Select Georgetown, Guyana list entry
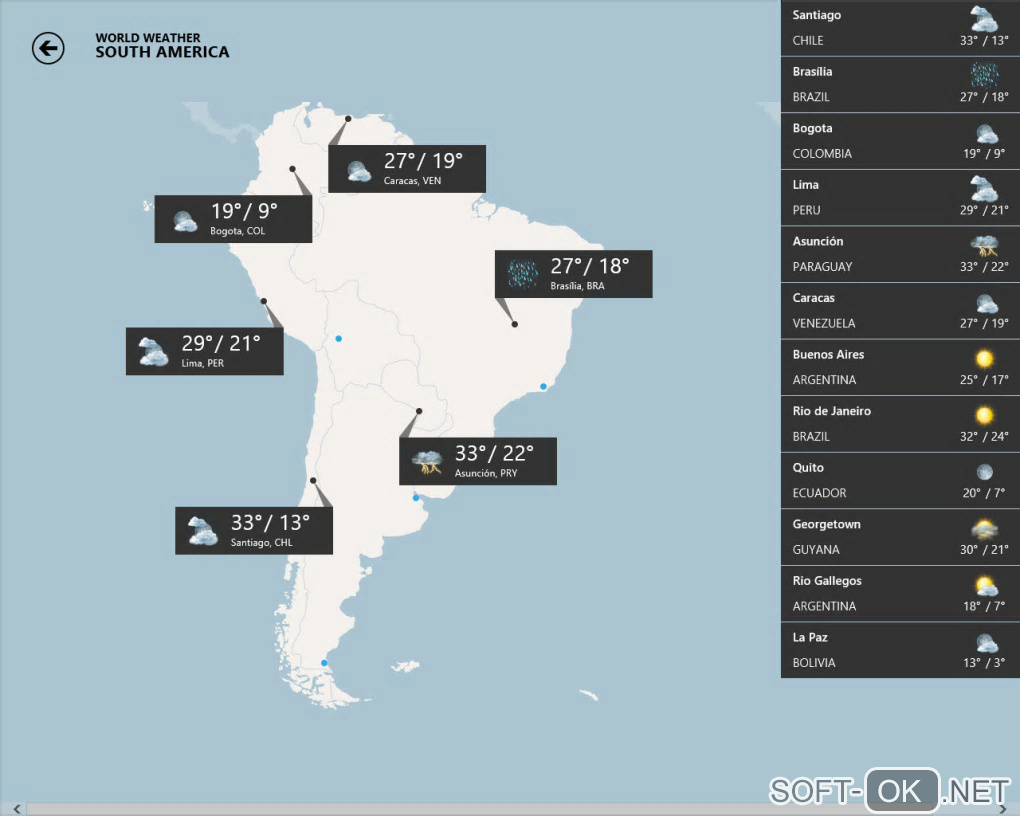This screenshot has width=1020, height=816. click(900, 537)
